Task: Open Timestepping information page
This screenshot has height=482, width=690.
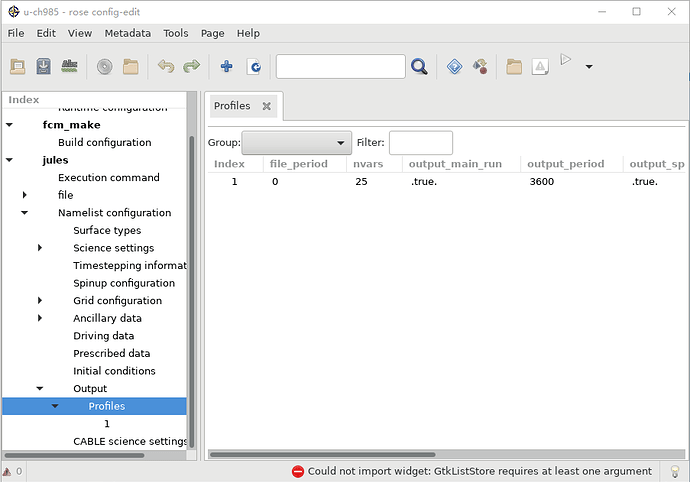Action: click(130, 266)
